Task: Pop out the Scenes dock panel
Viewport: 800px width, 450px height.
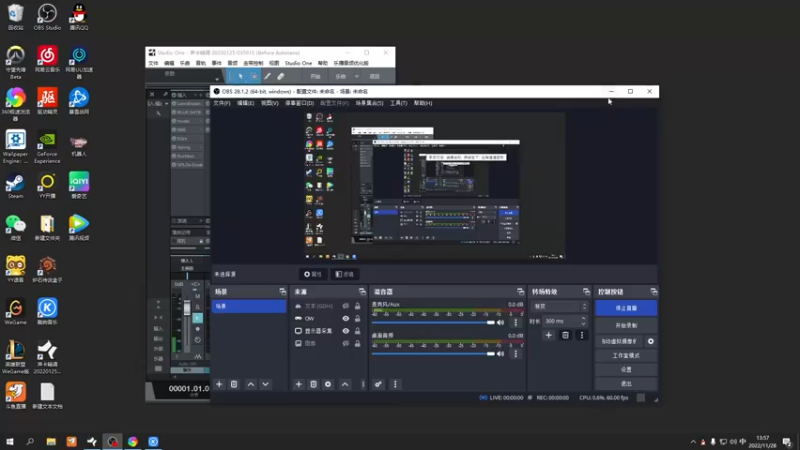Action: tap(283, 292)
